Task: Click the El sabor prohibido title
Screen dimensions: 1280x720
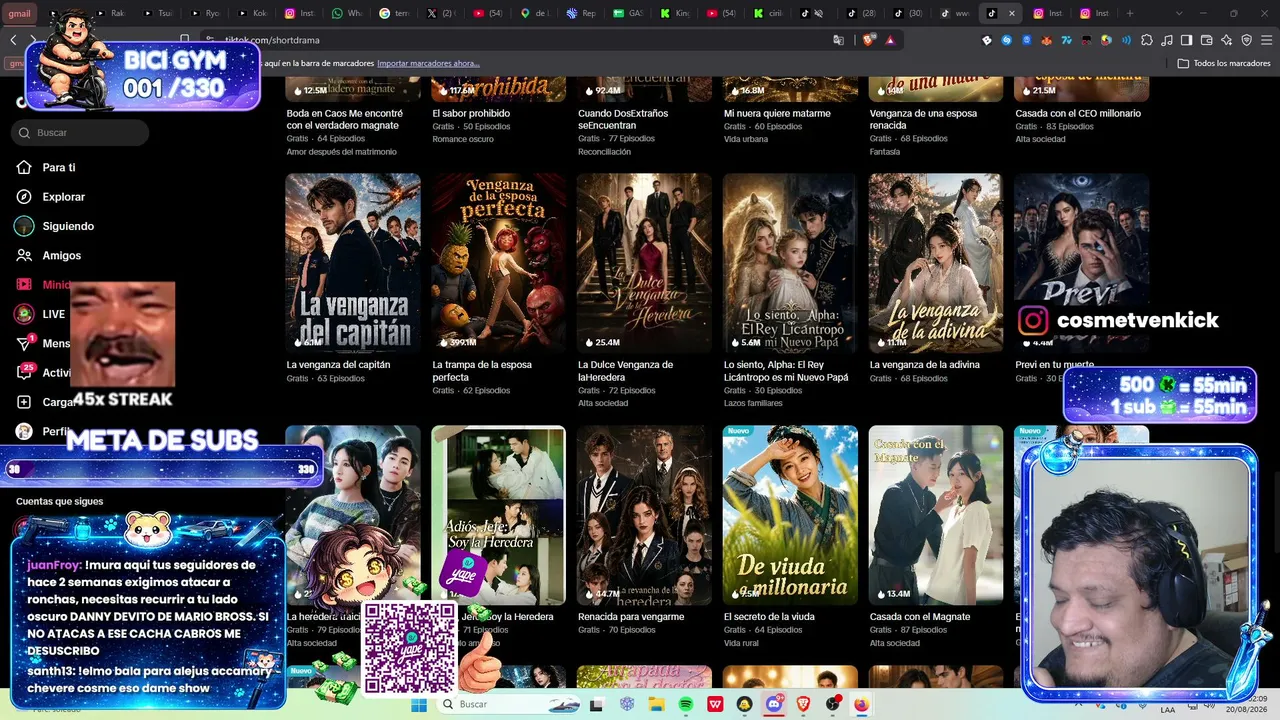Action: [x=471, y=113]
